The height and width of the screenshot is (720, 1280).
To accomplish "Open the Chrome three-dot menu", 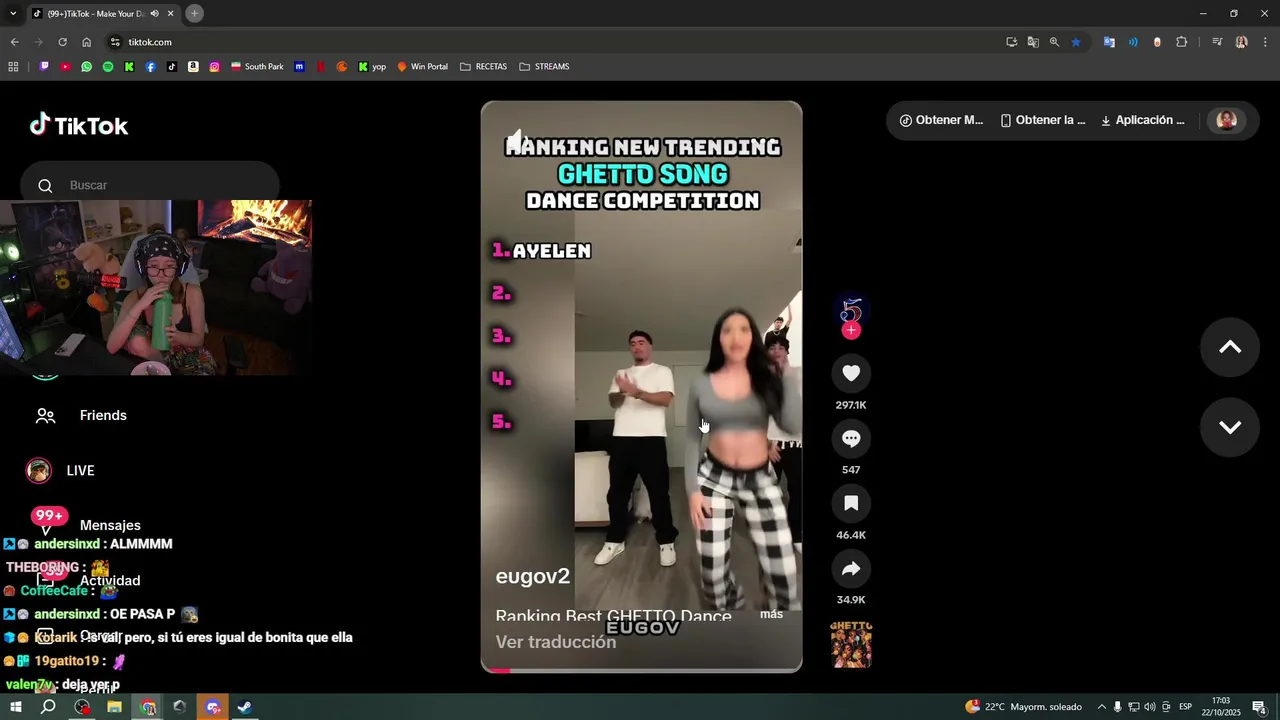I will point(1266,42).
